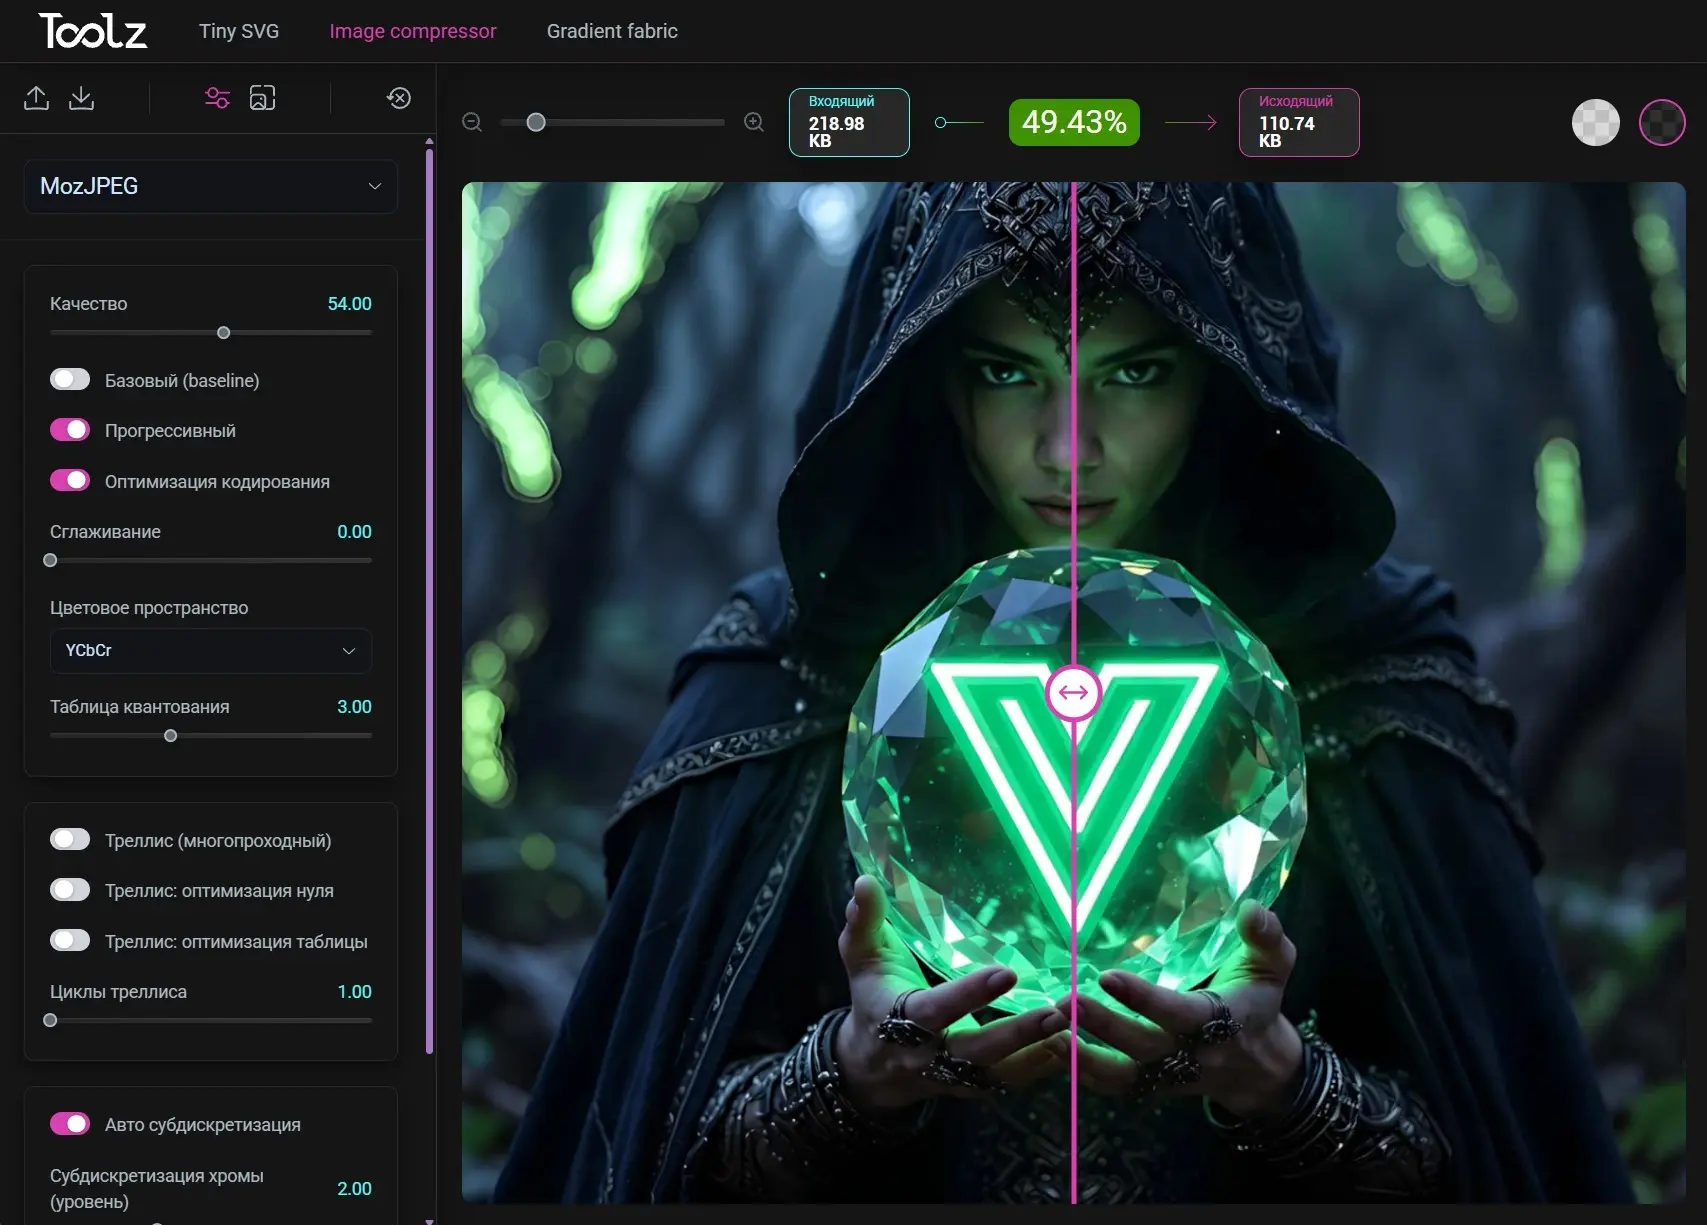Click the Качество slider handle

tap(224, 333)
